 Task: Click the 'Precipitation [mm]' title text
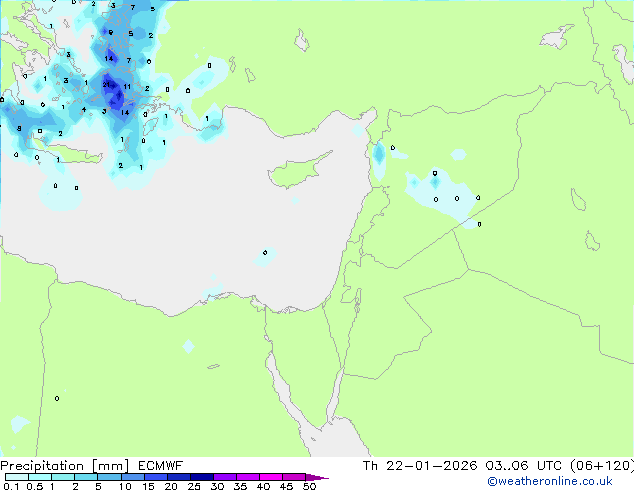[65, 466]
